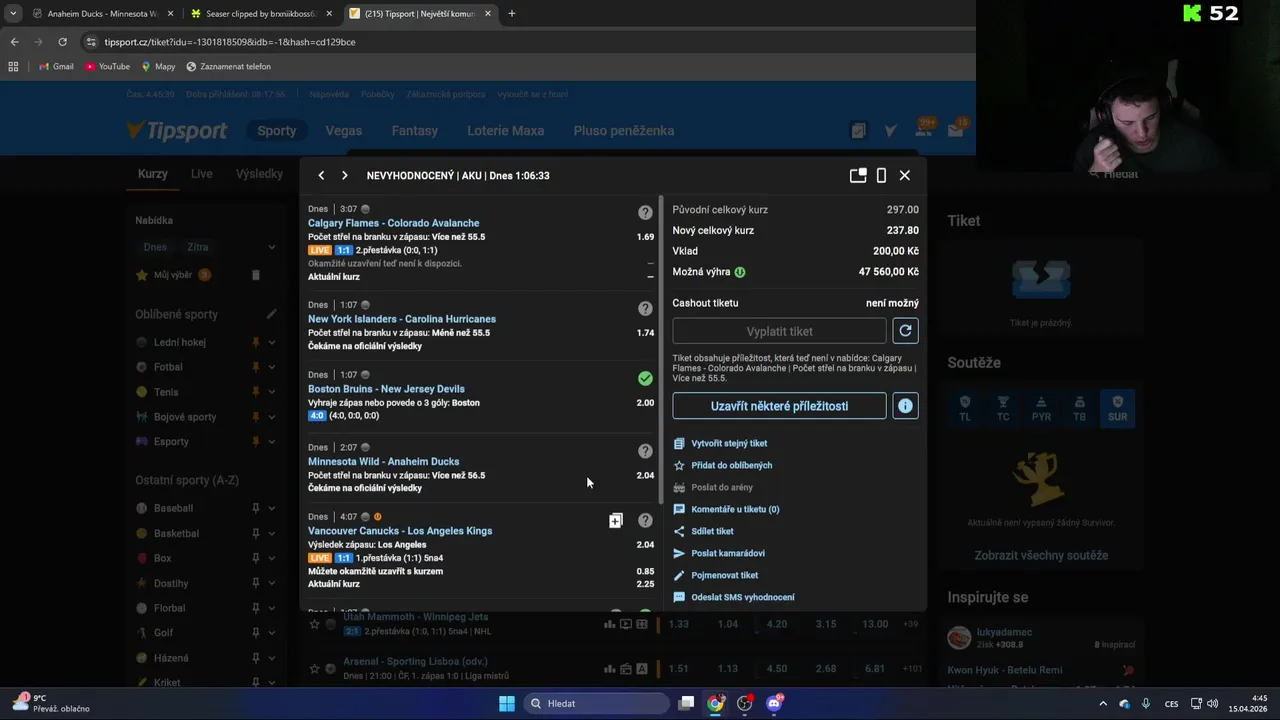This screenshot has width=1280, height=720.
Task: Open New York Islanders - Carolina Hurricanes match
Action: (x=402, y=319)
